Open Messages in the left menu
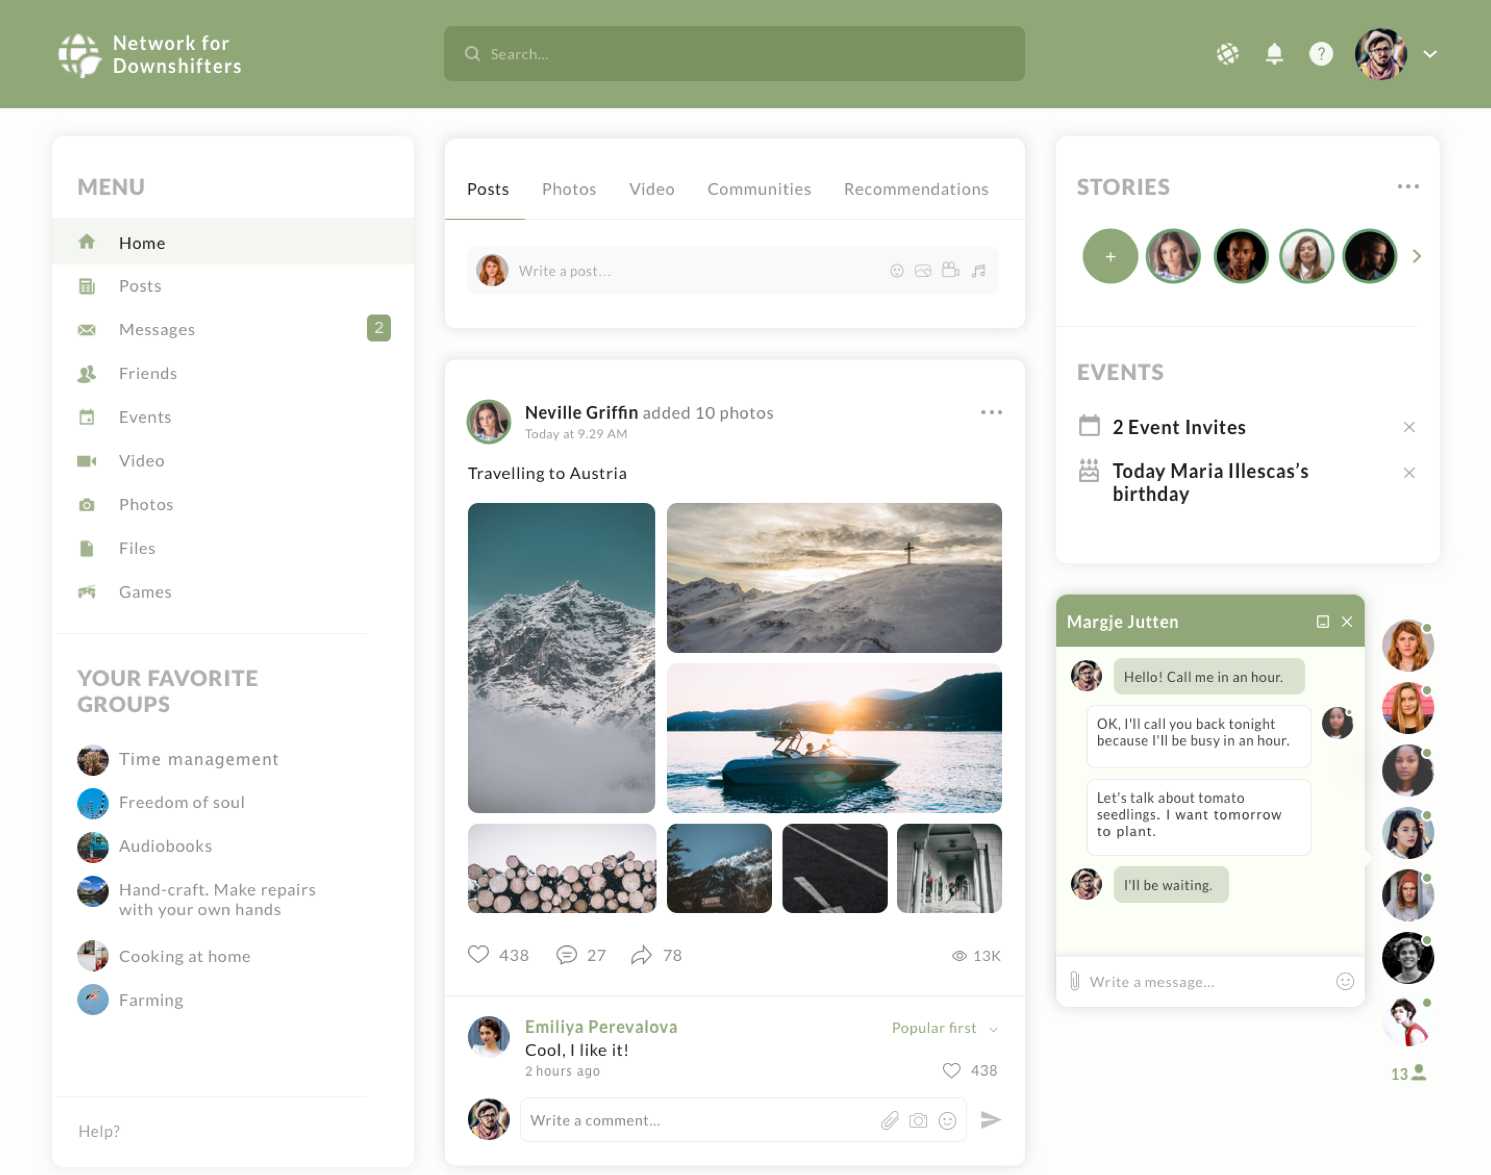Screen dimensions: 1491x1175 click(157, 329)
